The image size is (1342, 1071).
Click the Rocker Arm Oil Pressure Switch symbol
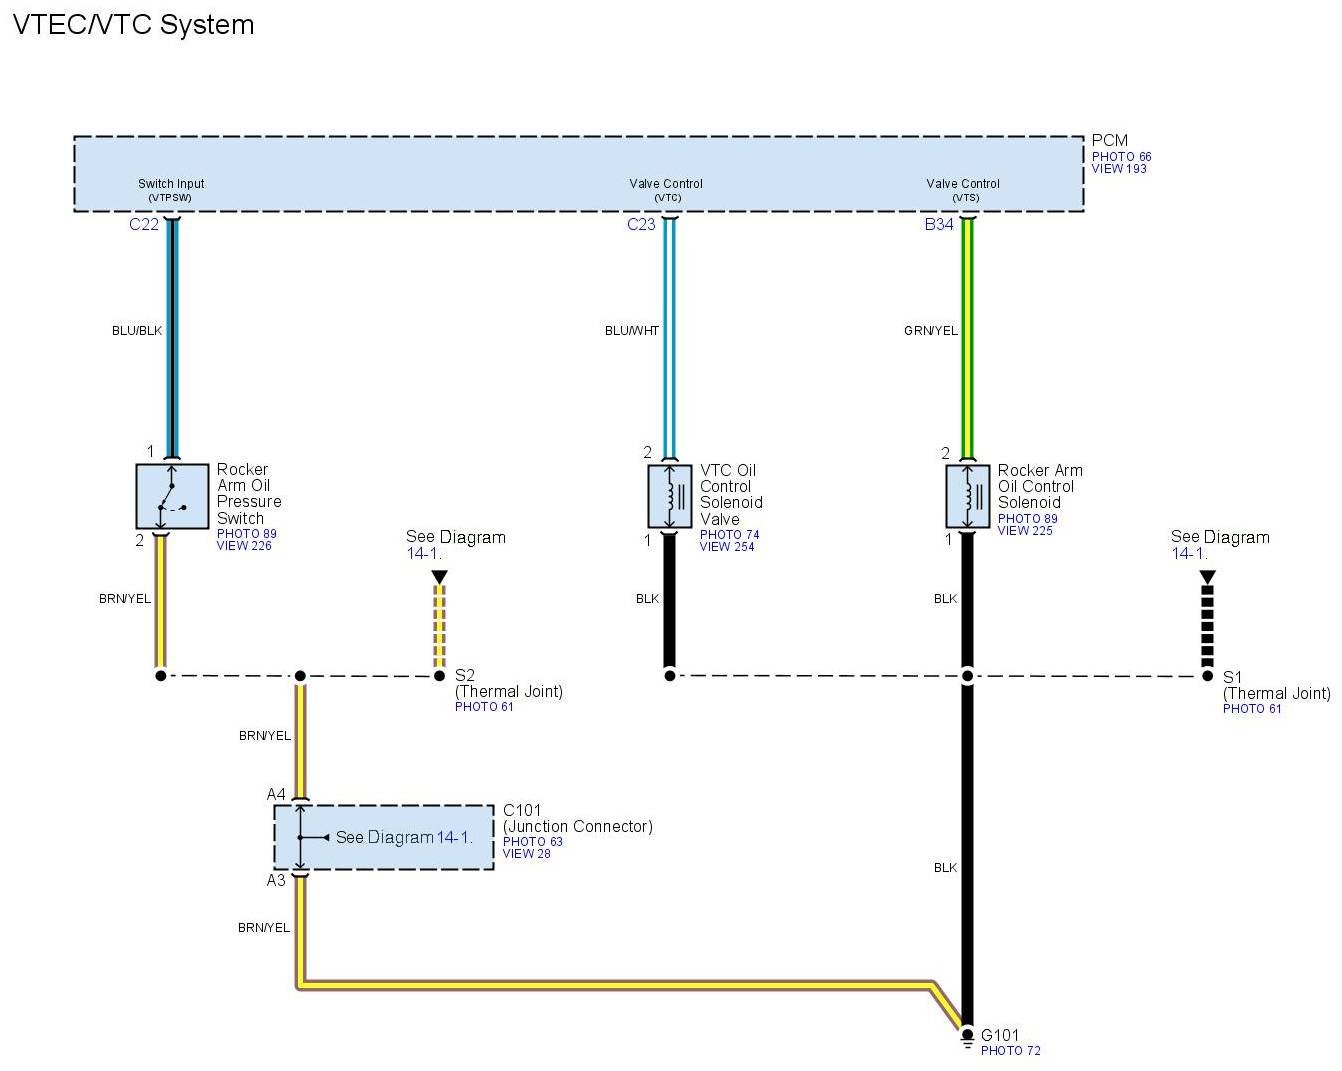[172, 496]
